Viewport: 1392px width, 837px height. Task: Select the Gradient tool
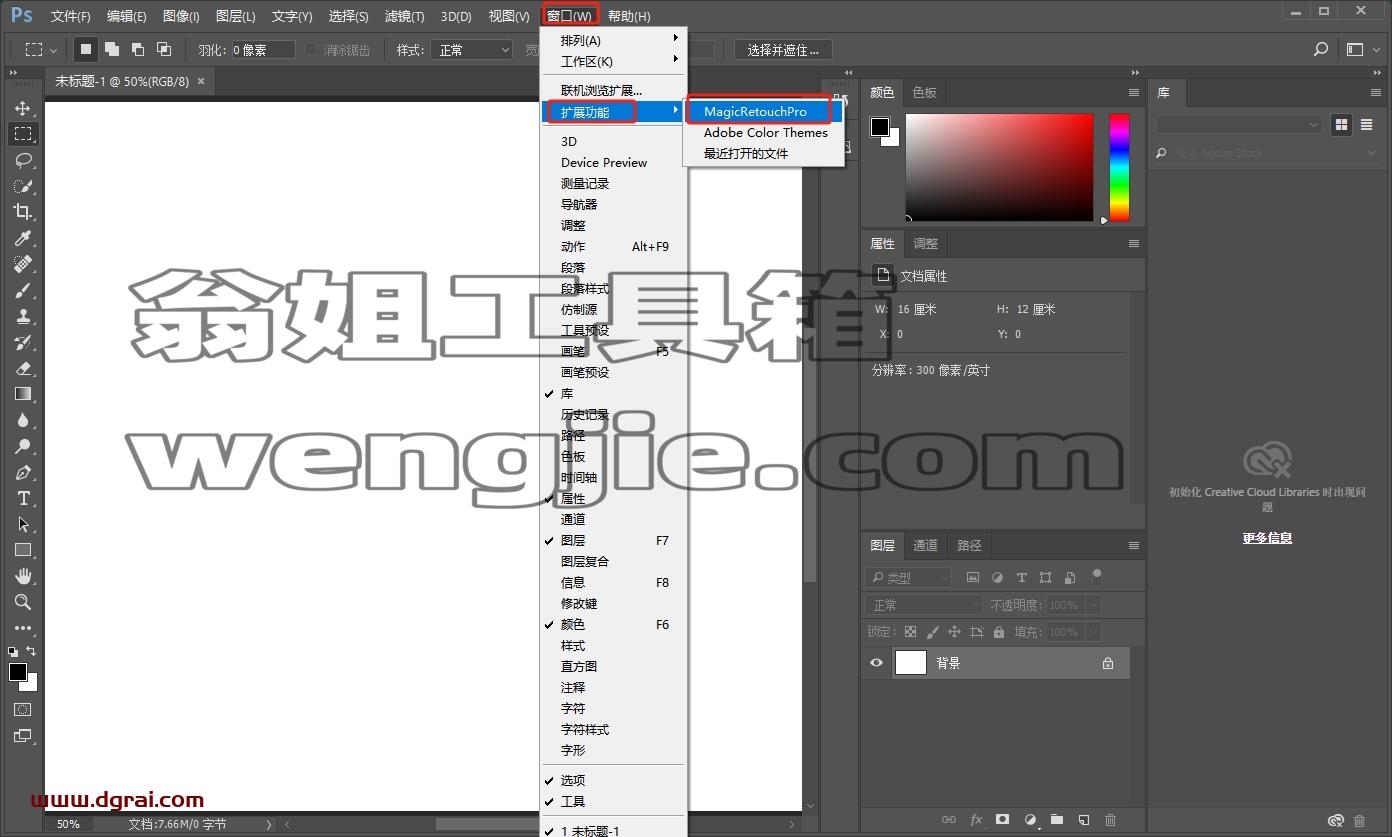22,394
